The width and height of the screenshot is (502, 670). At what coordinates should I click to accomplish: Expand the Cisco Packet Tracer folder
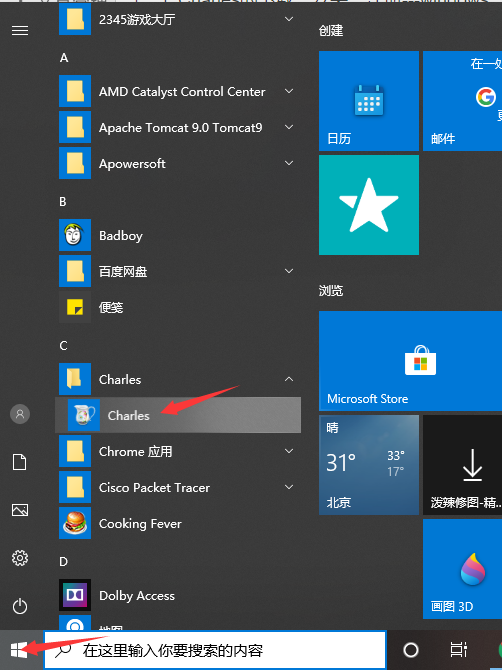[289, 487]
